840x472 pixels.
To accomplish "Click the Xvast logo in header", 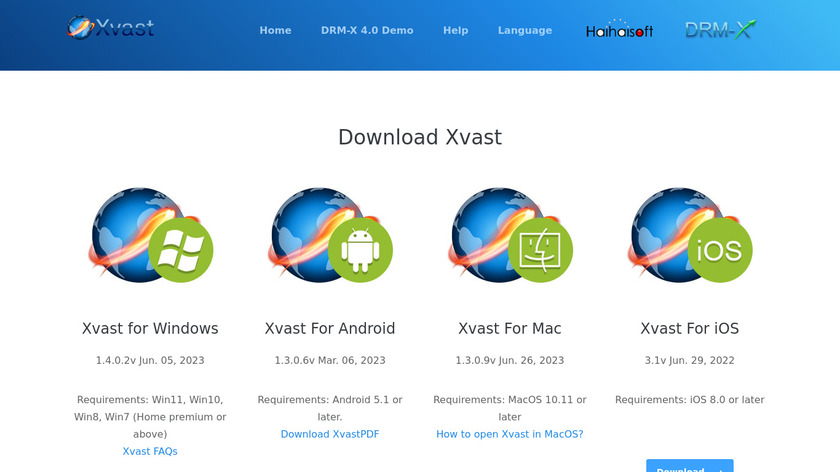I will click(x=111, y=27).
